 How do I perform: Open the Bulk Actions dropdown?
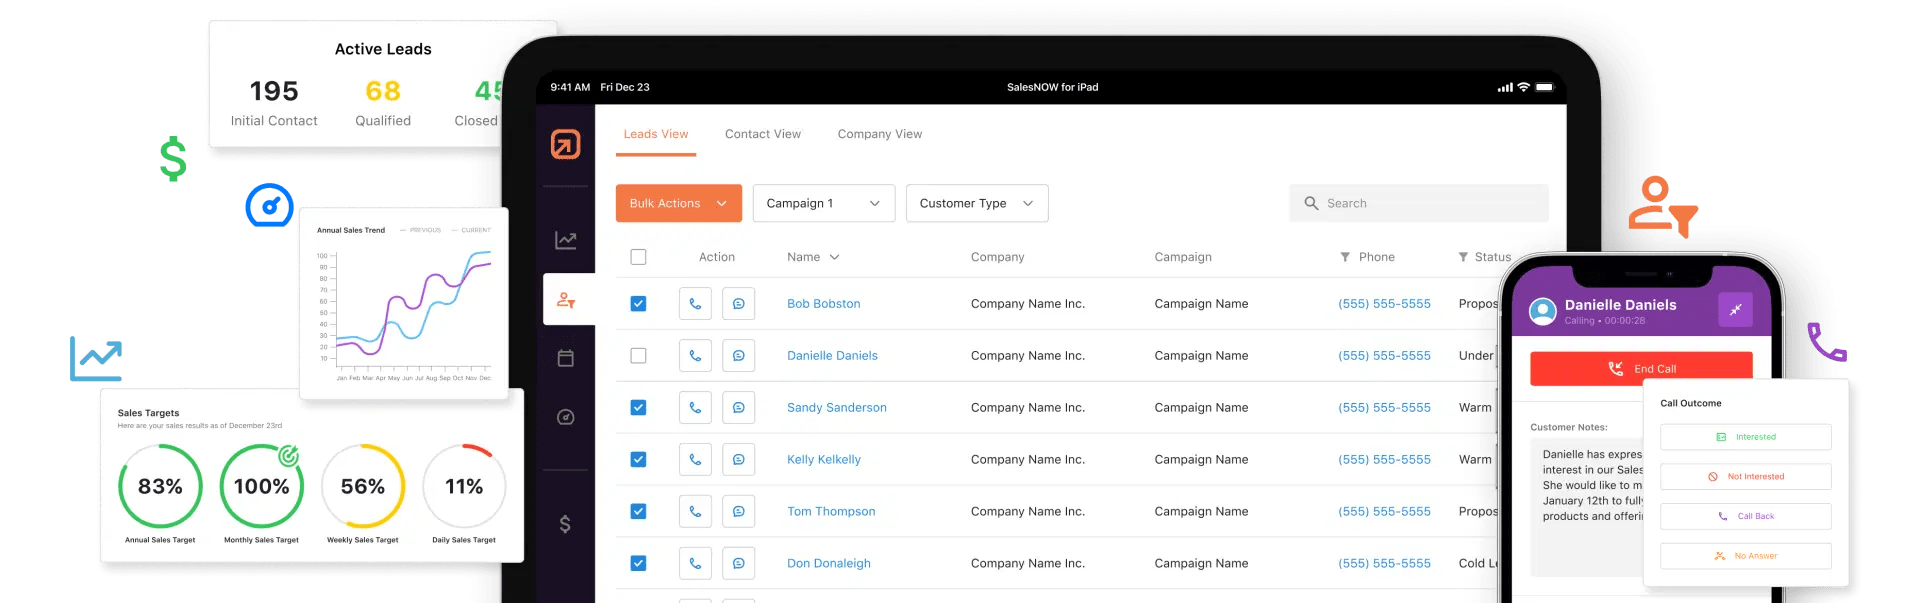click(678, 203)
